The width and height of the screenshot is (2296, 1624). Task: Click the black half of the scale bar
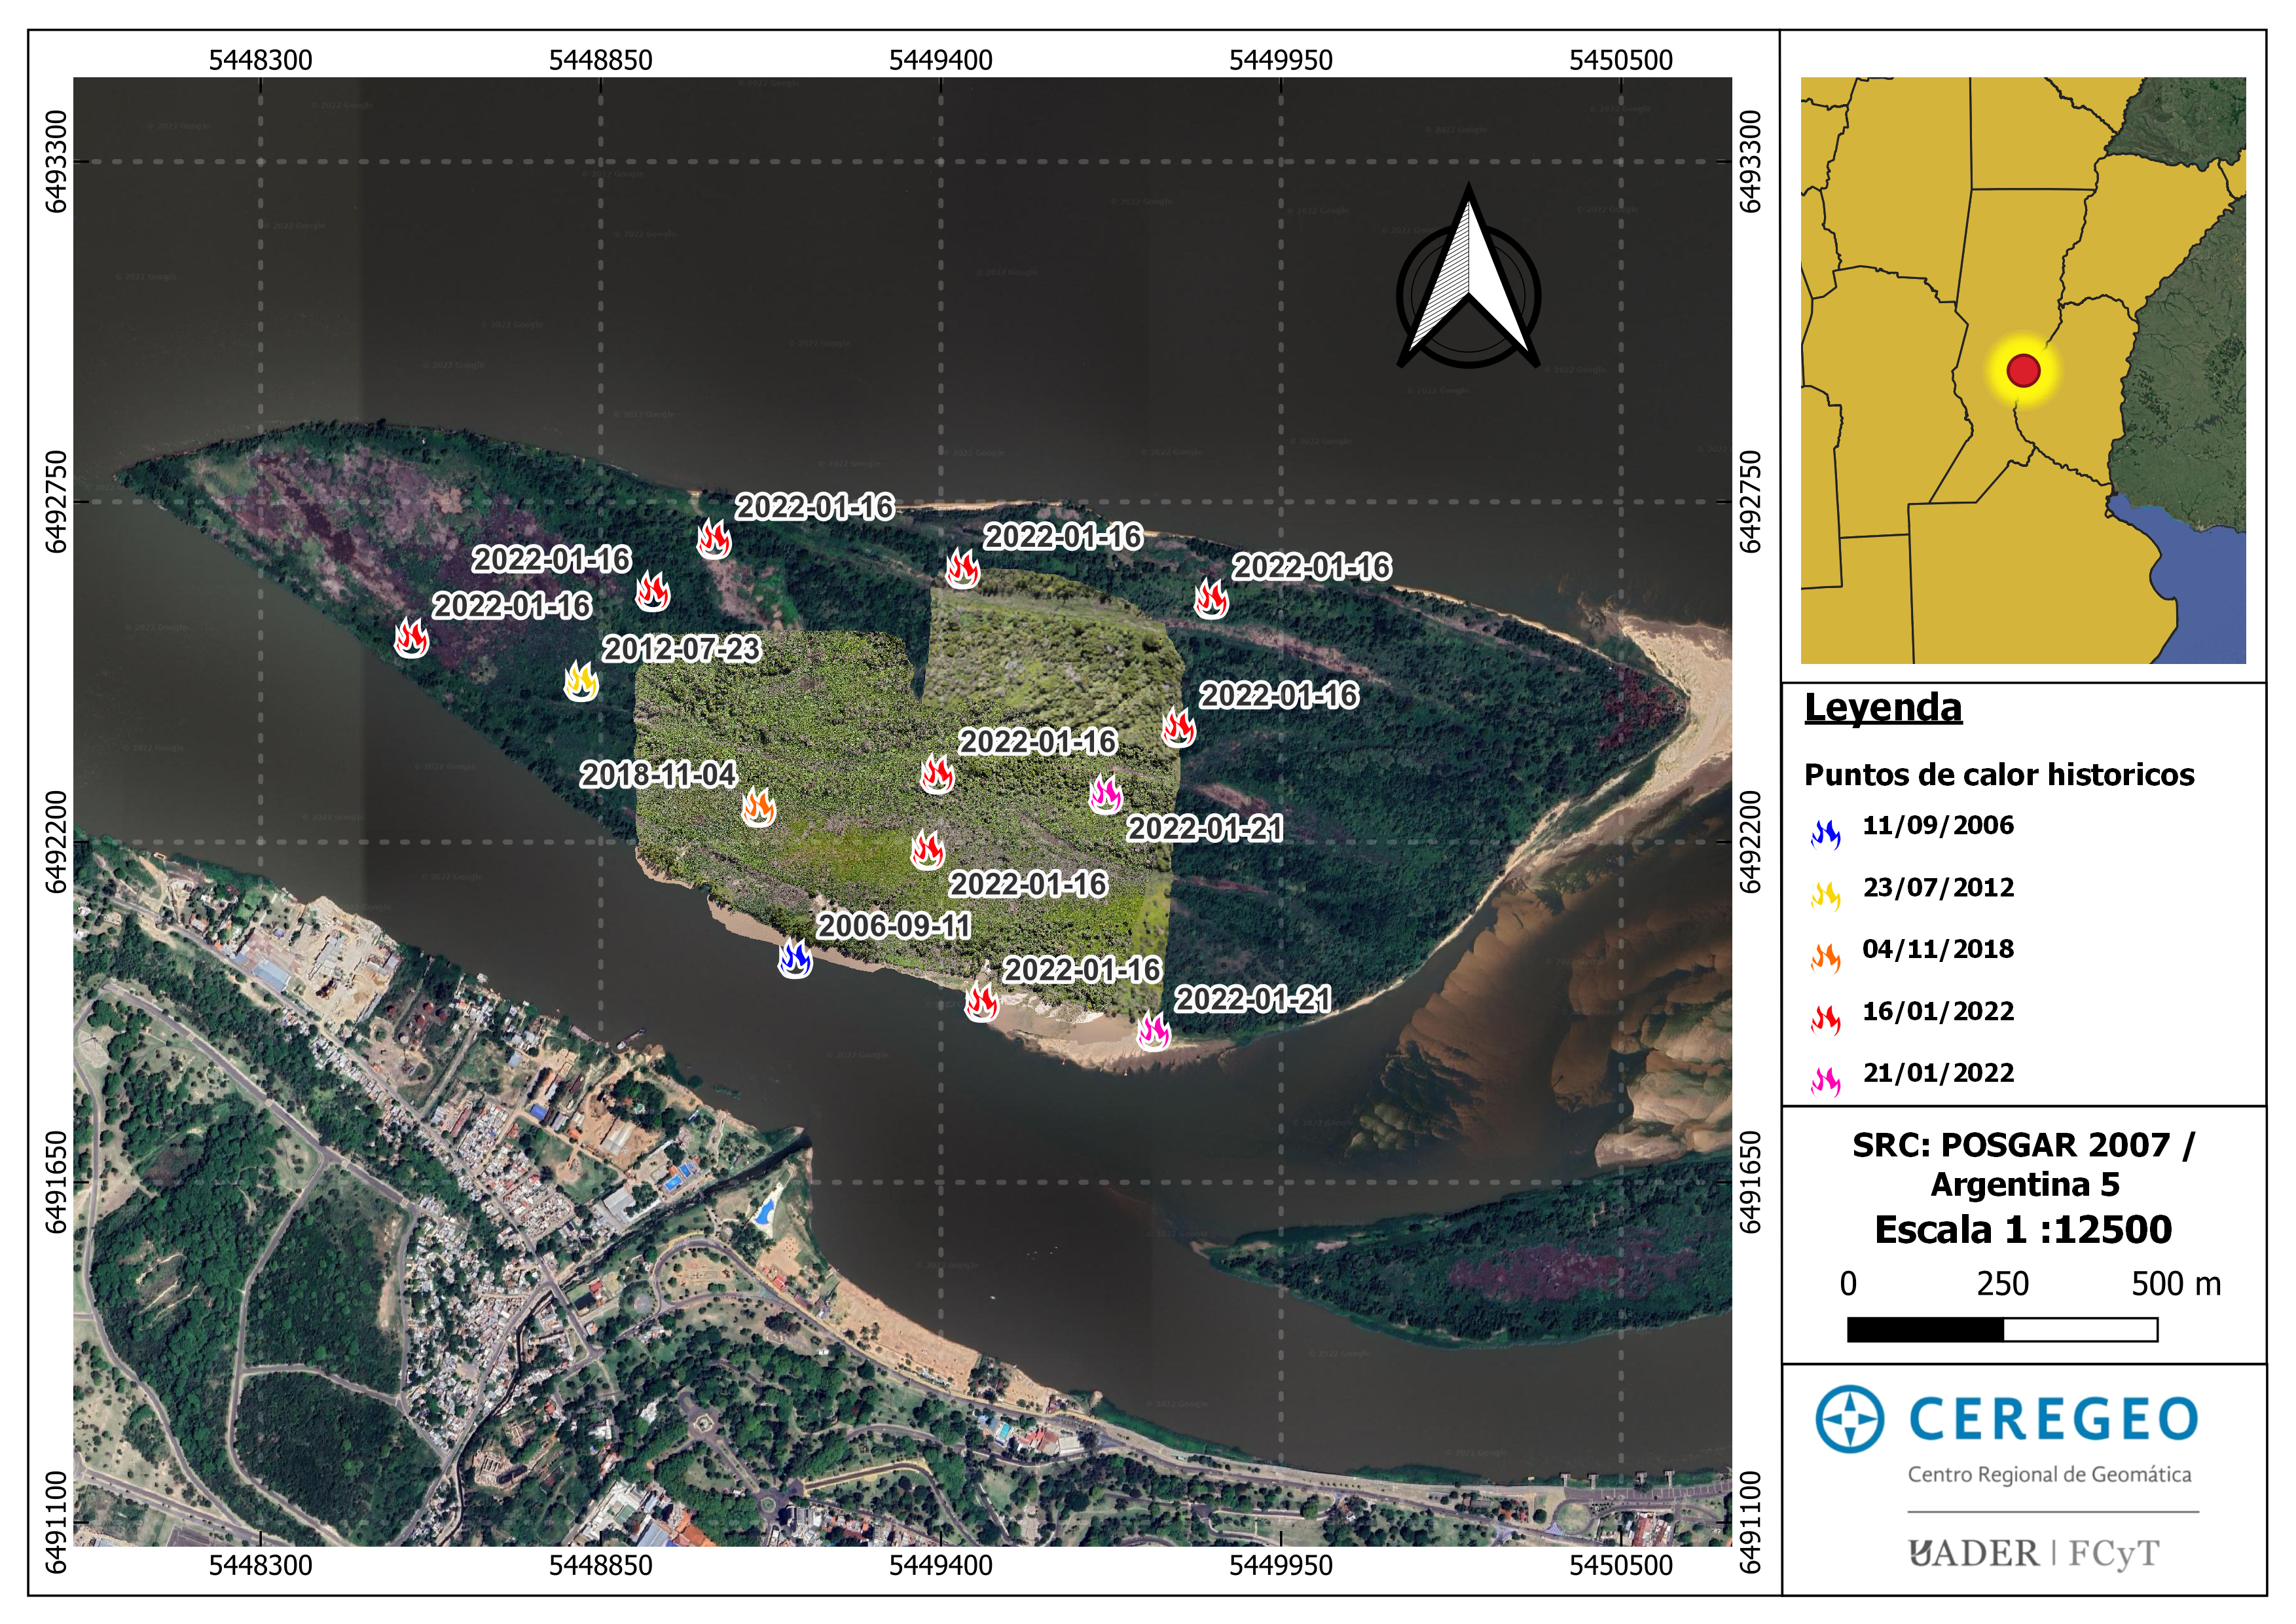coord(1925,1330)
